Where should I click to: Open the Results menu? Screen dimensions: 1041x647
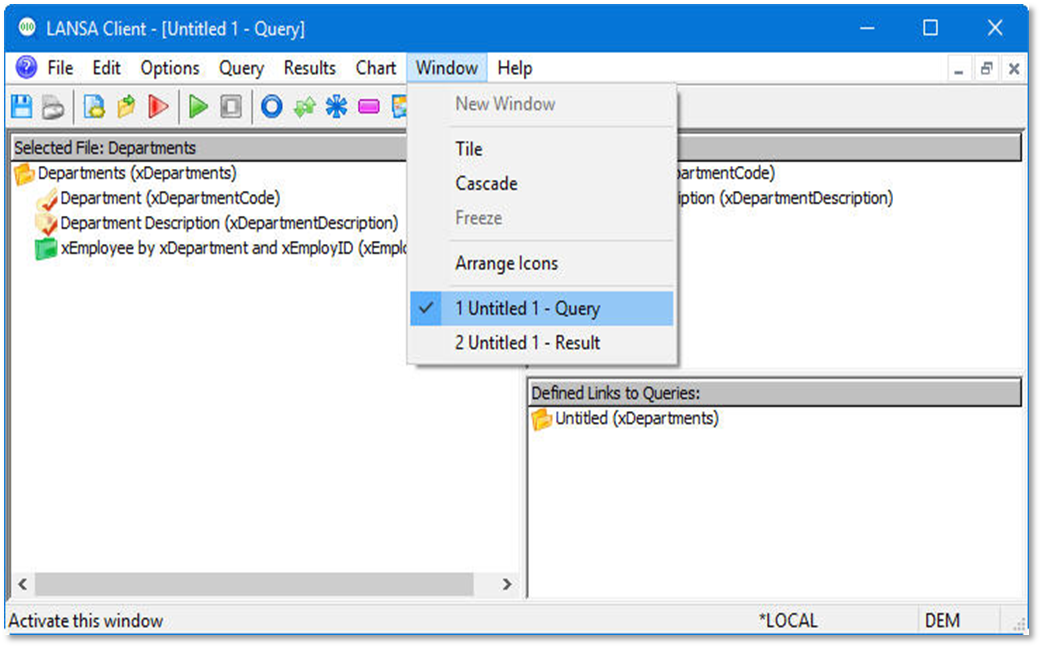click(309, 68)
